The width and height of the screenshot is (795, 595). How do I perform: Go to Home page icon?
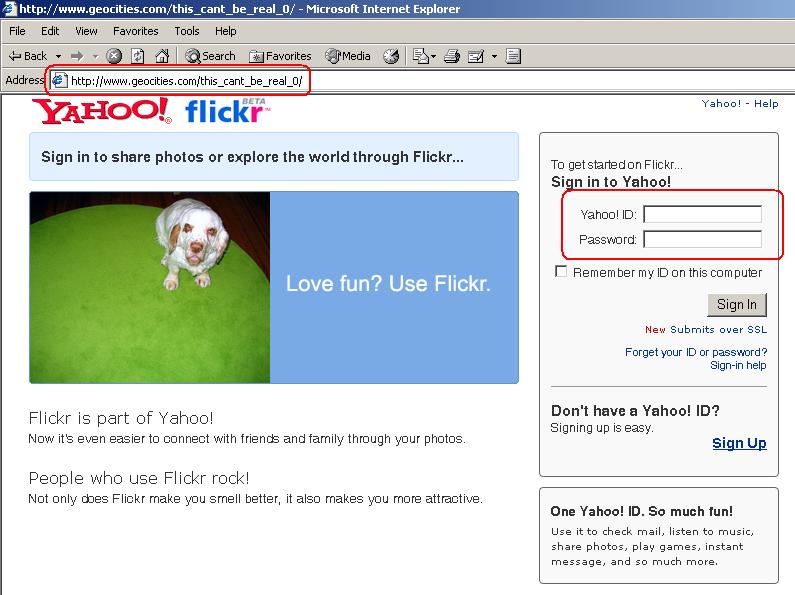pyautogui.click(x=162, y=56)
